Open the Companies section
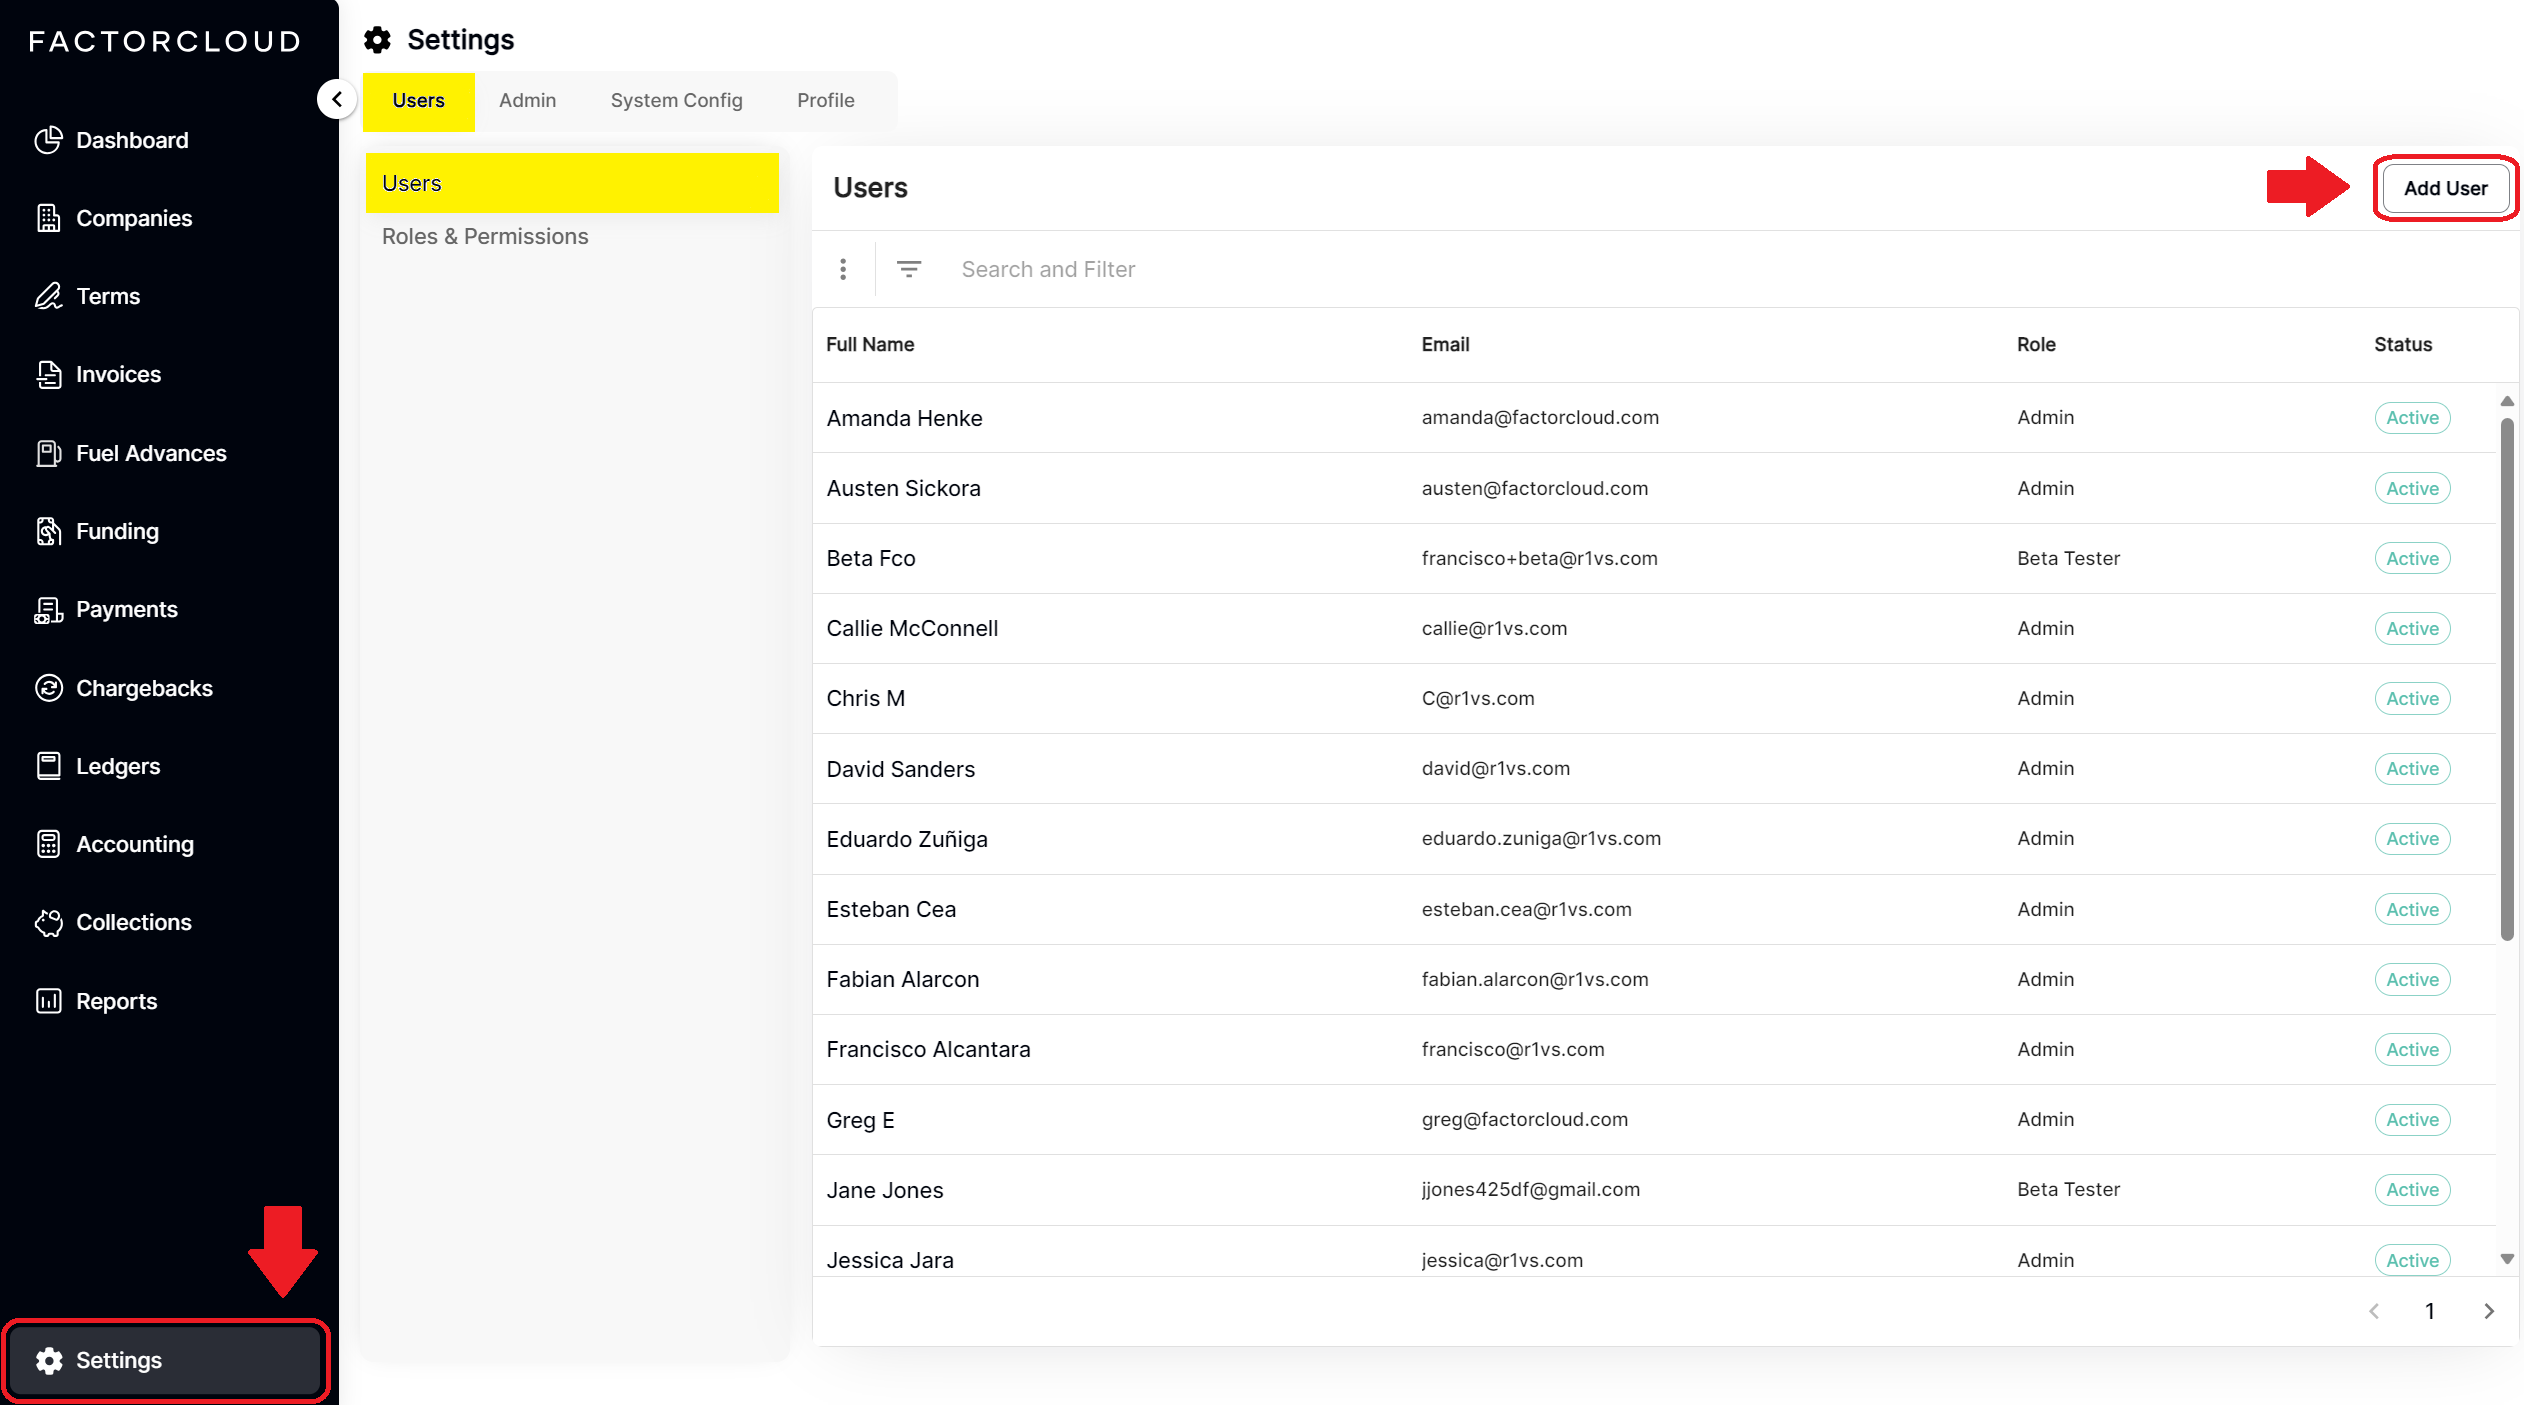Image resolution: width=2524 pixels, height=1405 pixels. [x=134, y=218]
